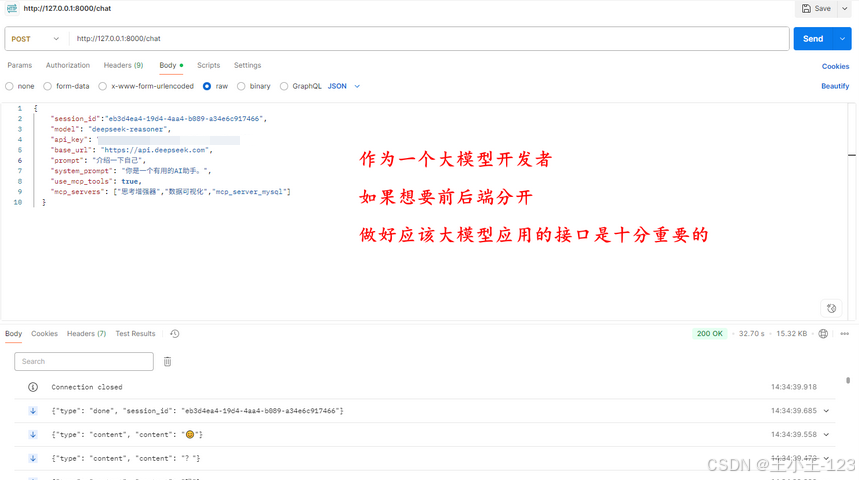
Task: Send the request
Action: [813, 39]
